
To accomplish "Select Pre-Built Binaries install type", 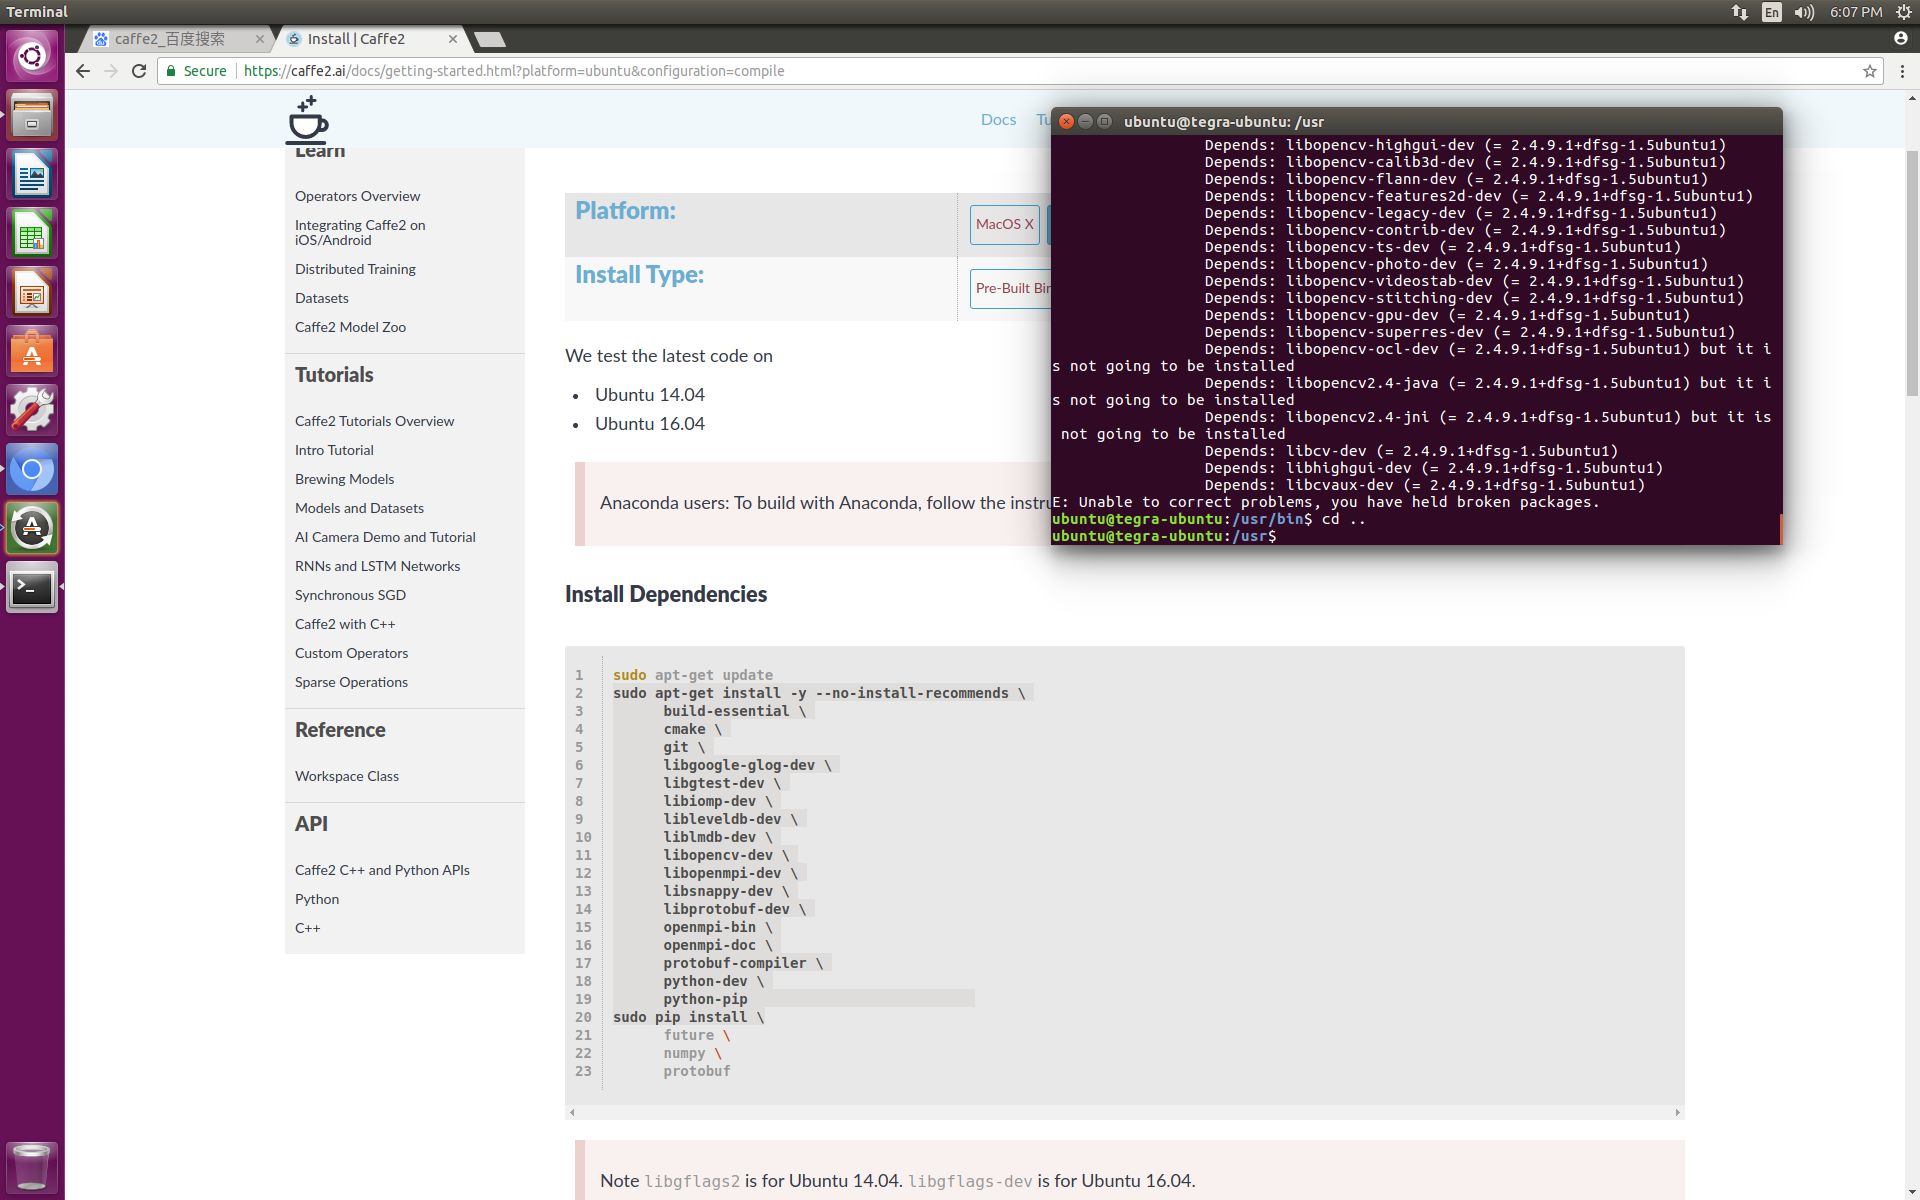I will tap(1011, 288).
